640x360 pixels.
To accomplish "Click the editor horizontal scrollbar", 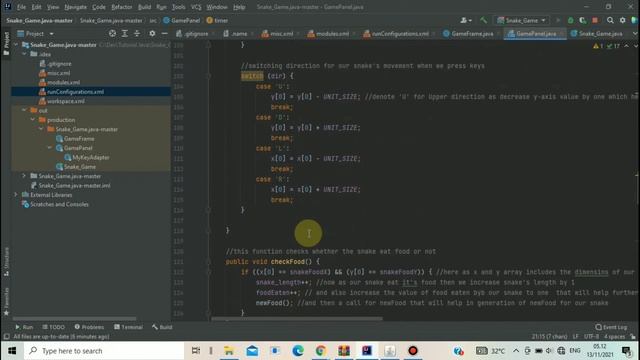I will (297, 319).
